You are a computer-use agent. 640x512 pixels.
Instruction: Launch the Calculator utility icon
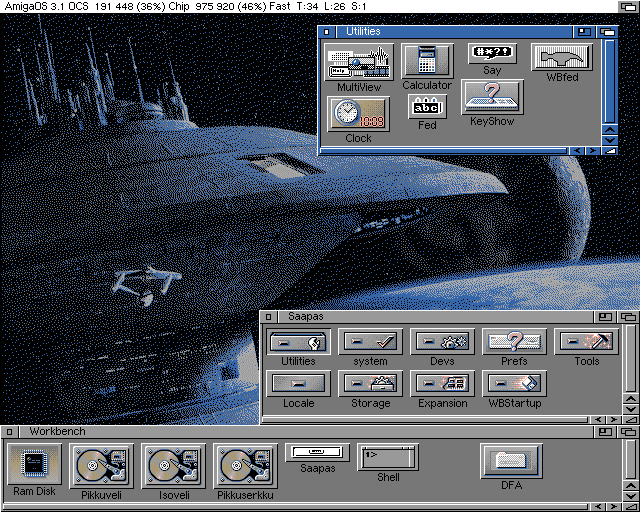(x=427, y=61)
